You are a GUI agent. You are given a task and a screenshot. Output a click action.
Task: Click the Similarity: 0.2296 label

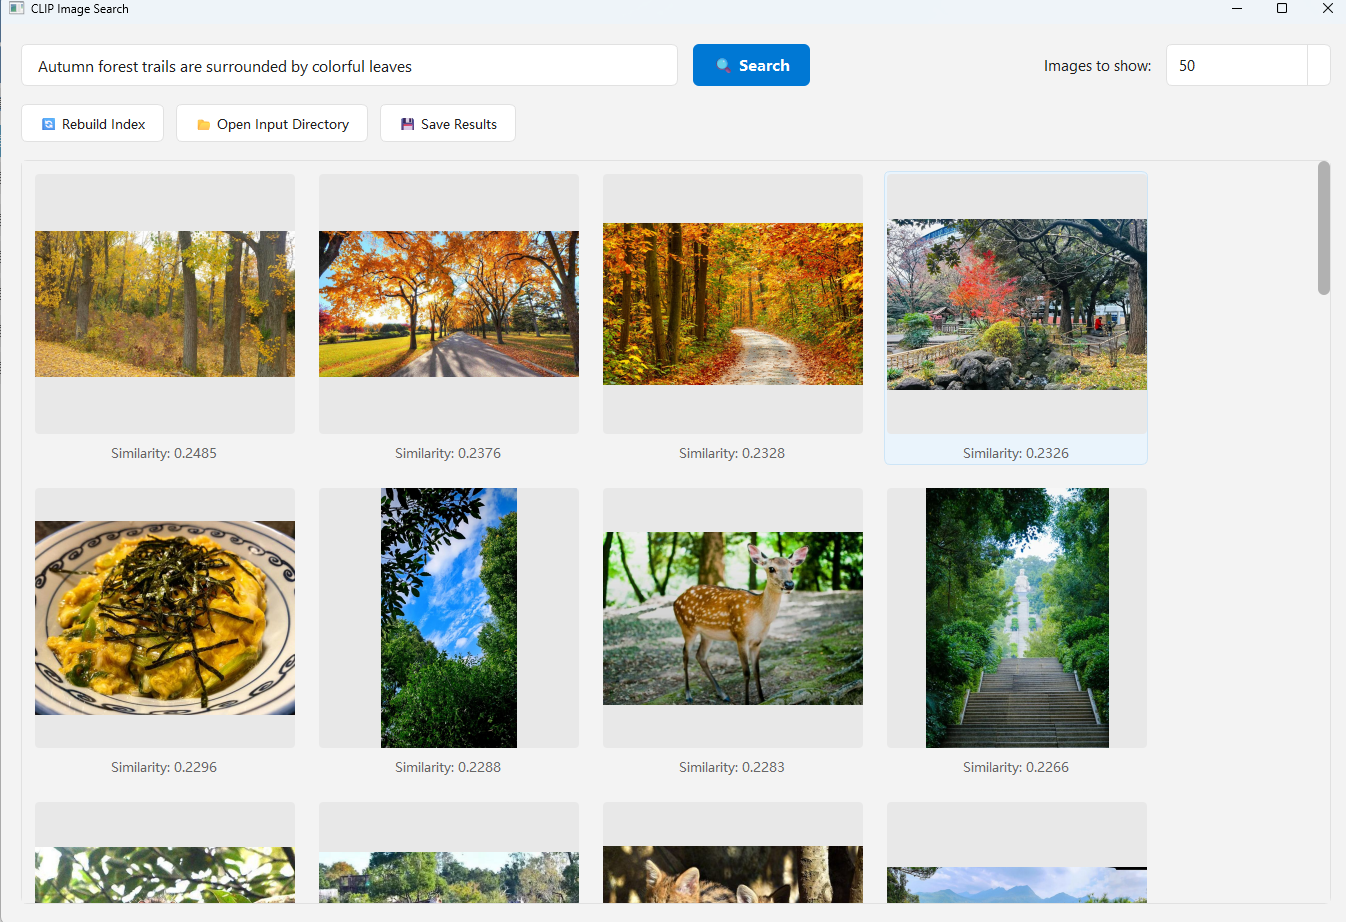(x=164, y=767)
